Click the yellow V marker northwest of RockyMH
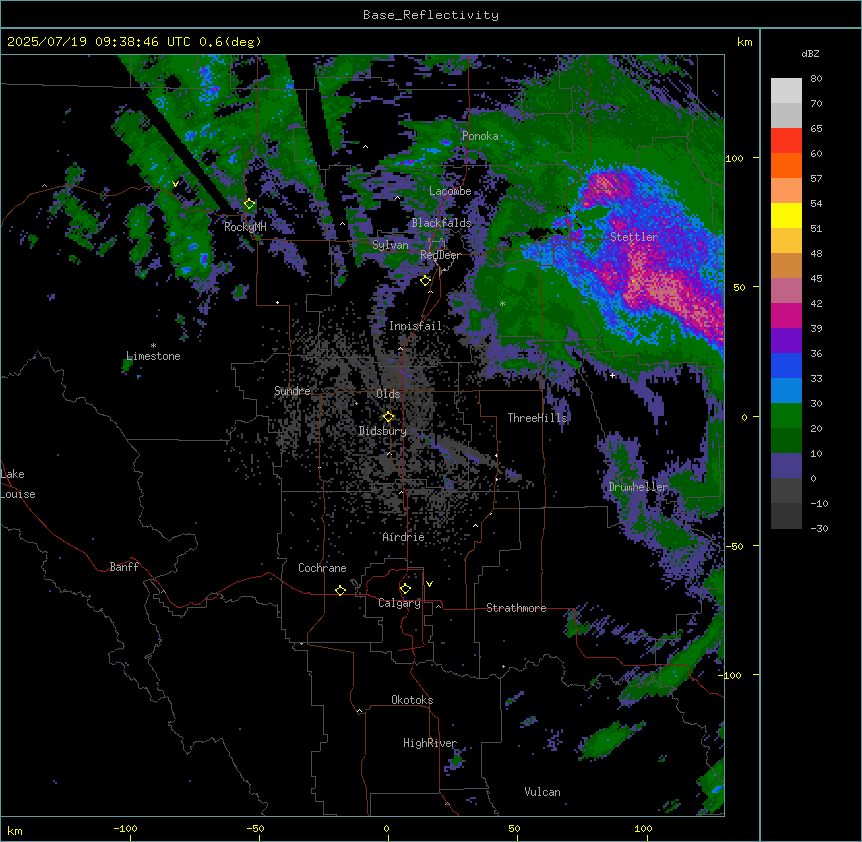Screen dimensions: 862x842 pos(175,184)
